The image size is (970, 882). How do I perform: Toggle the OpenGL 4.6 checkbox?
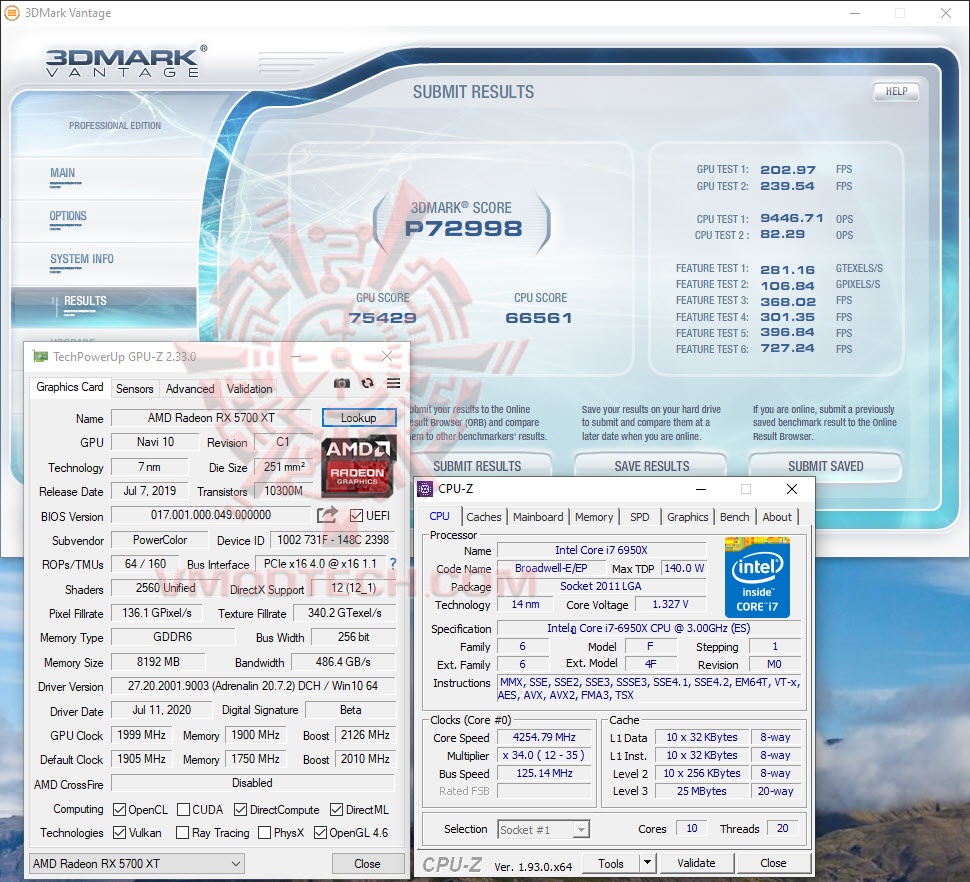point(320,833)
